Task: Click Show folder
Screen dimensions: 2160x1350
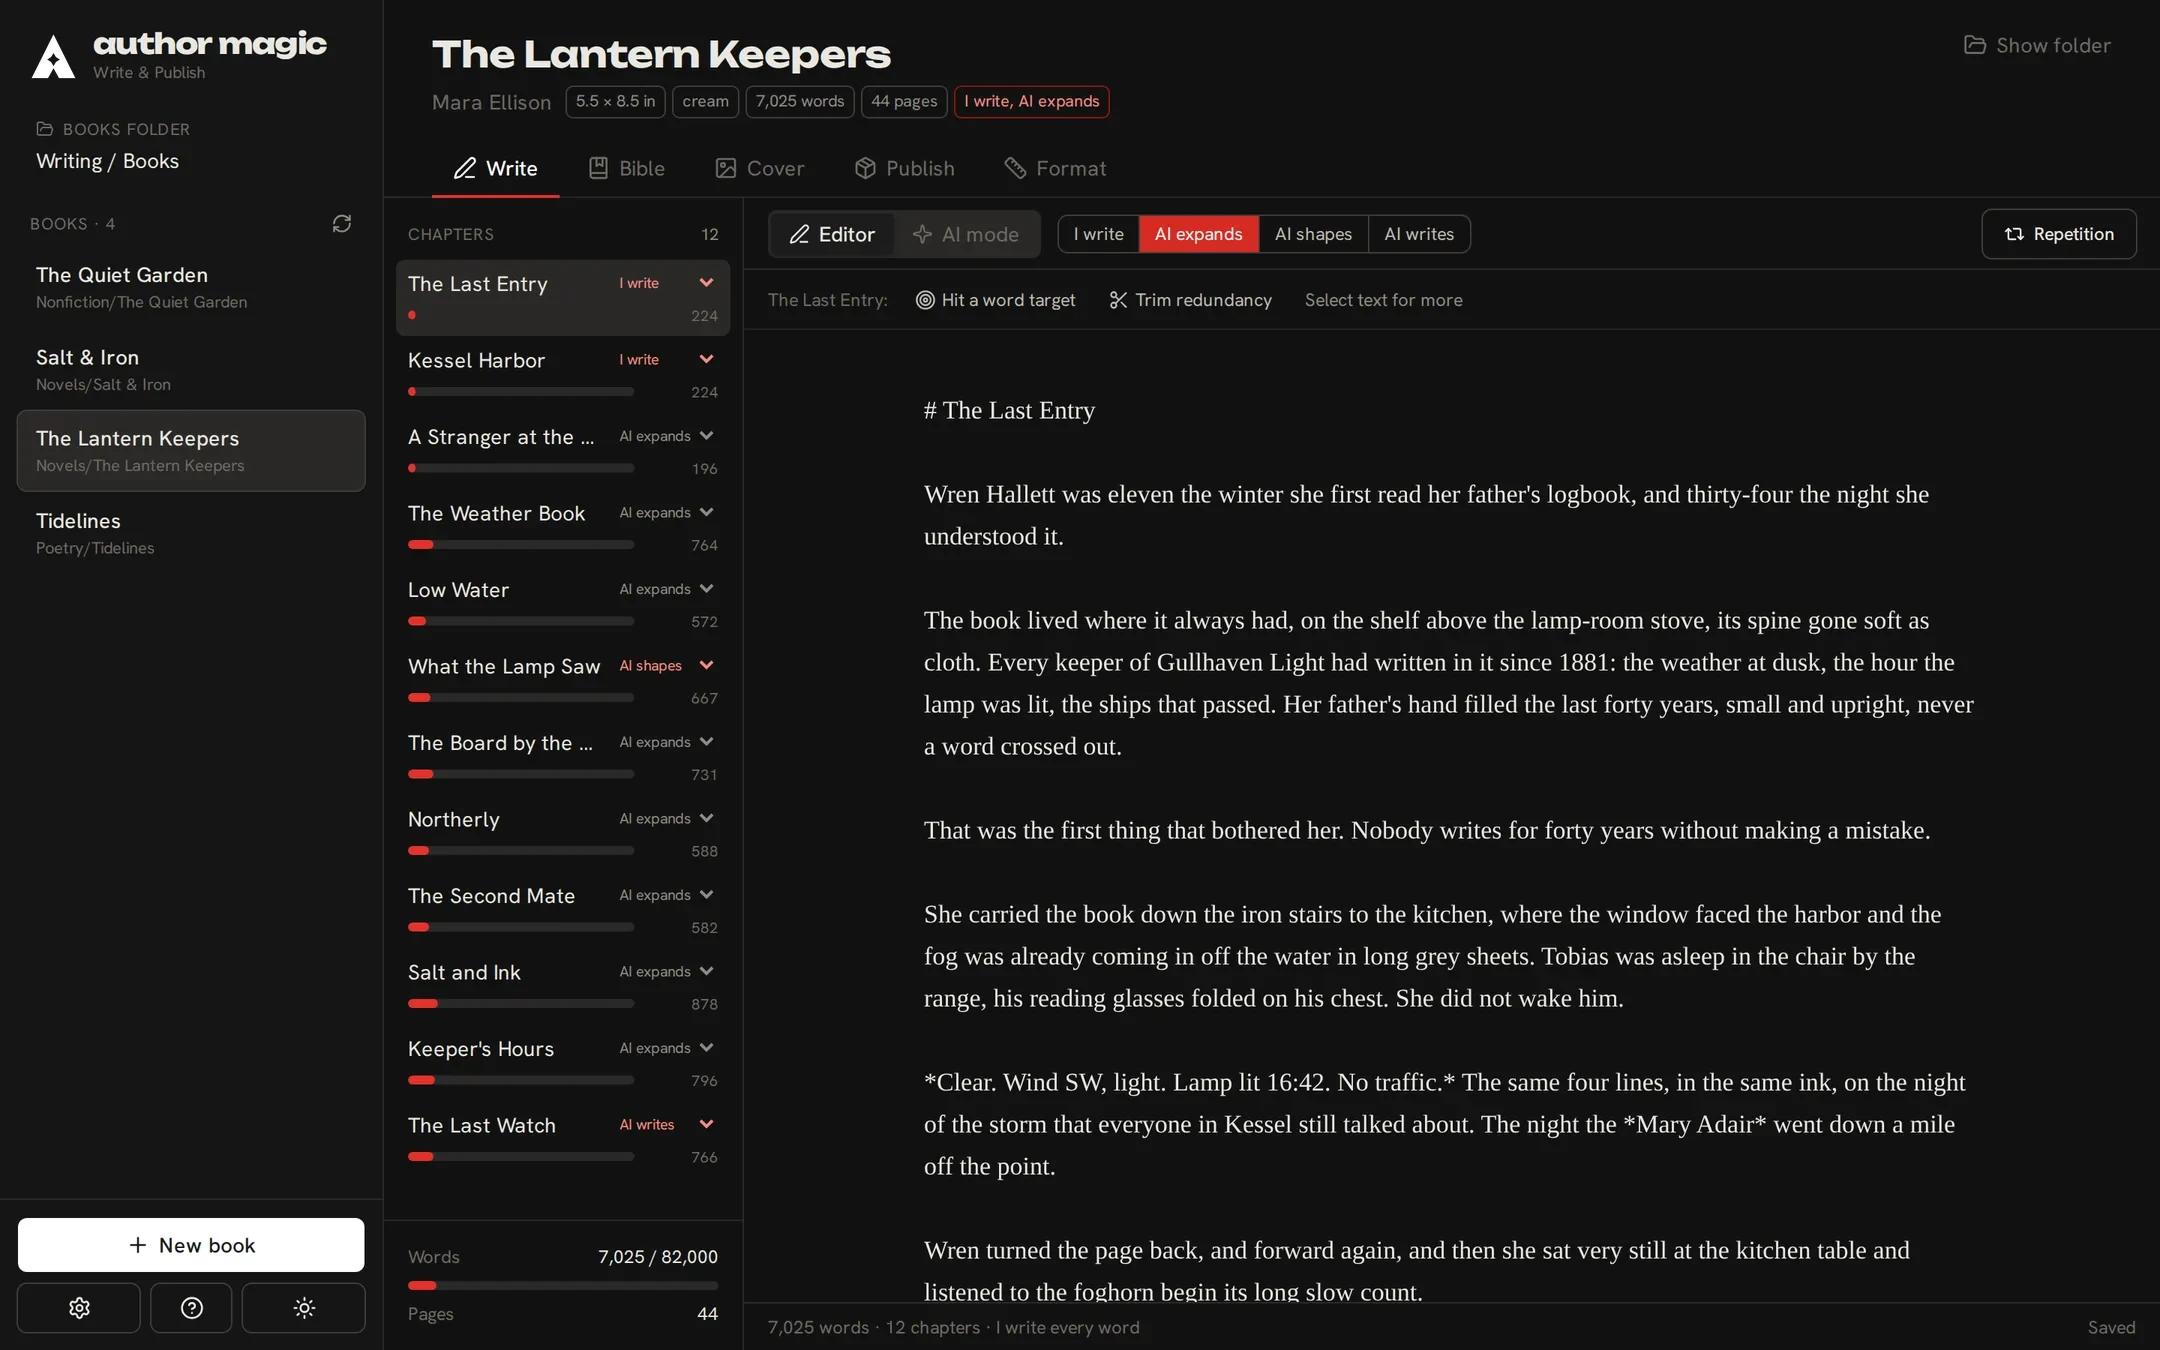Action: (2037, 45)
